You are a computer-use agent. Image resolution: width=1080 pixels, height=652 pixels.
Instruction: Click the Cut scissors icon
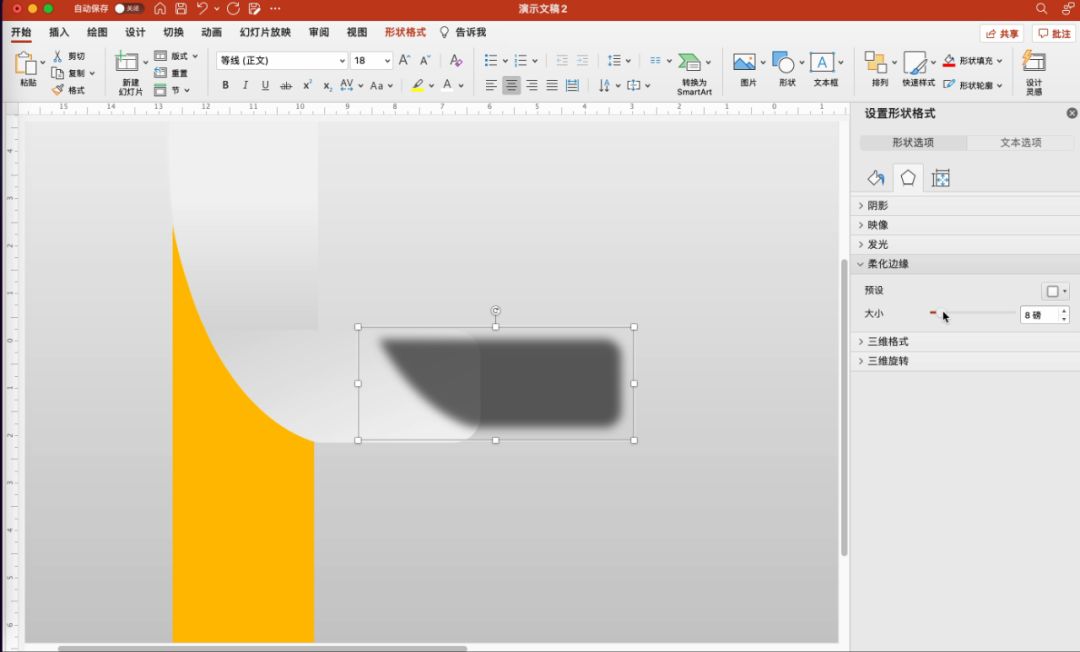point(58,56)
